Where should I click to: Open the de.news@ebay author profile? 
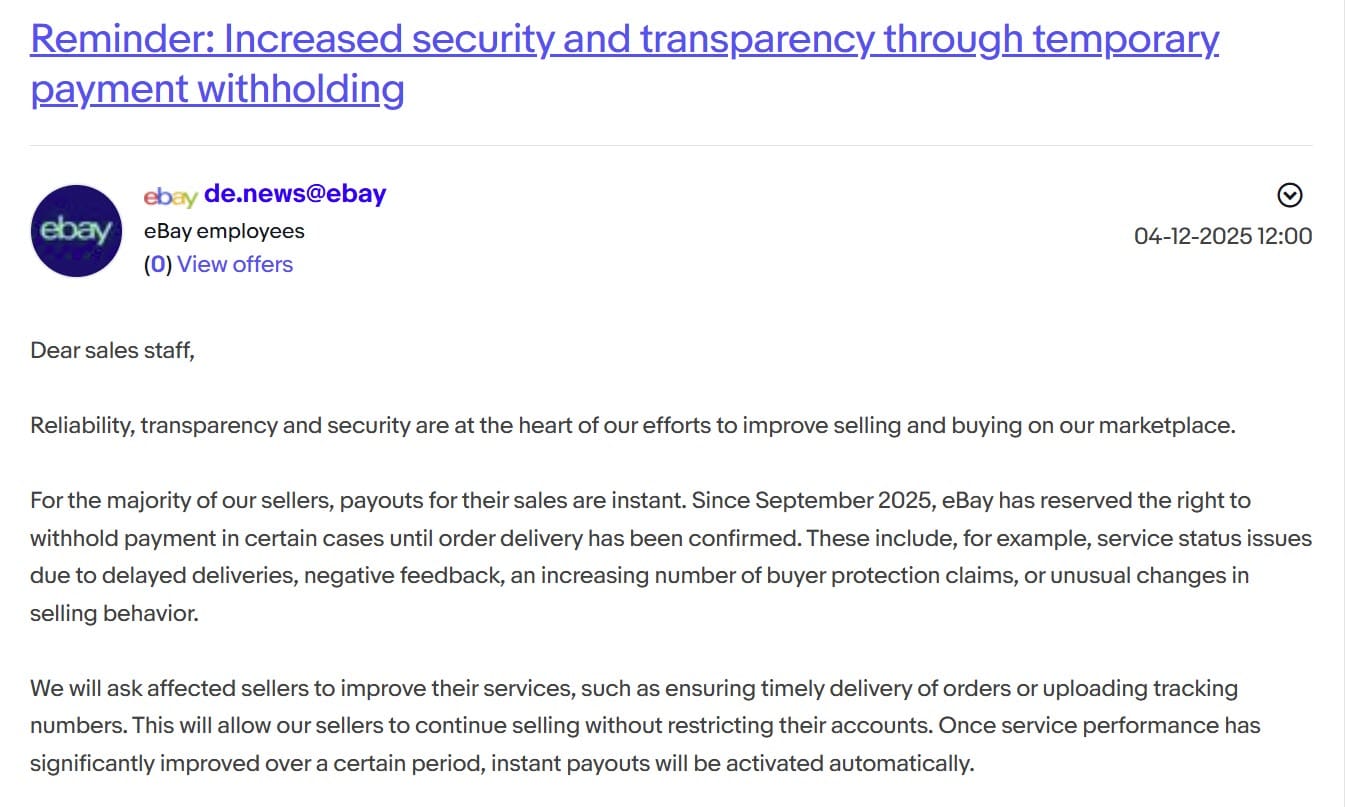pyautogui.click(x=295, y=194)
